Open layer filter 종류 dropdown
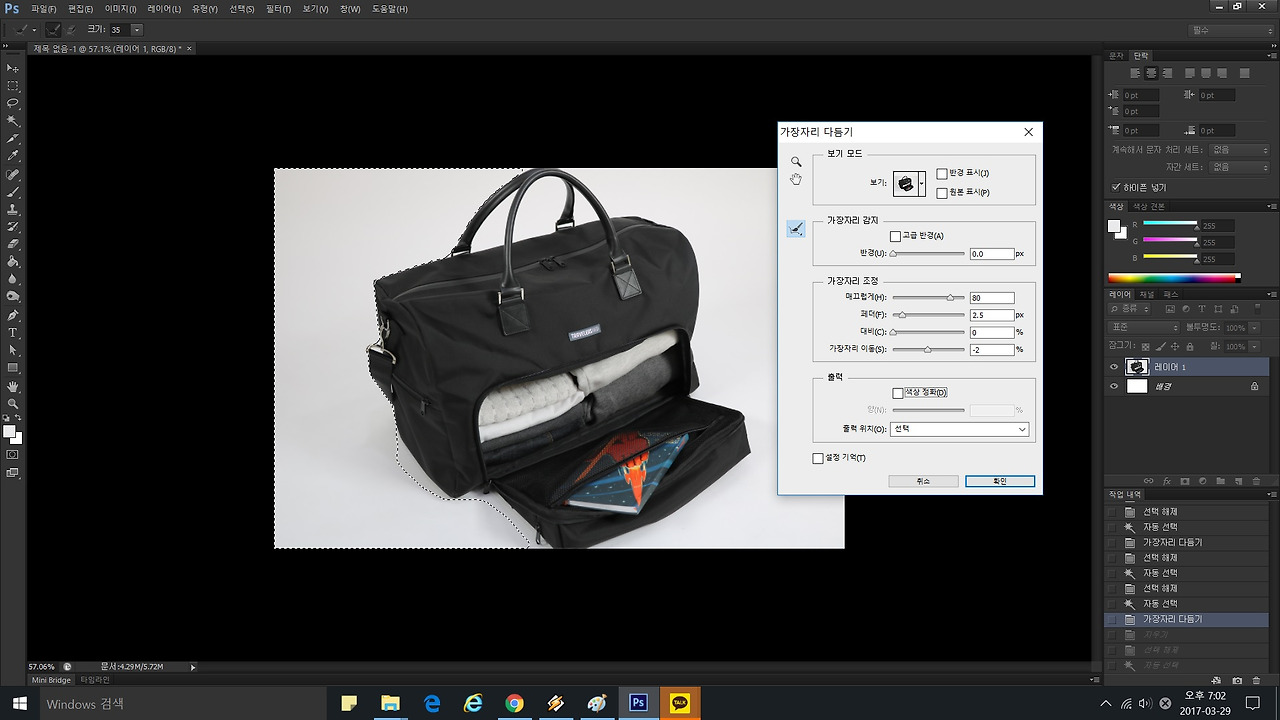1280x720 pixels. pyautogui.click(x=1130, y=309)
